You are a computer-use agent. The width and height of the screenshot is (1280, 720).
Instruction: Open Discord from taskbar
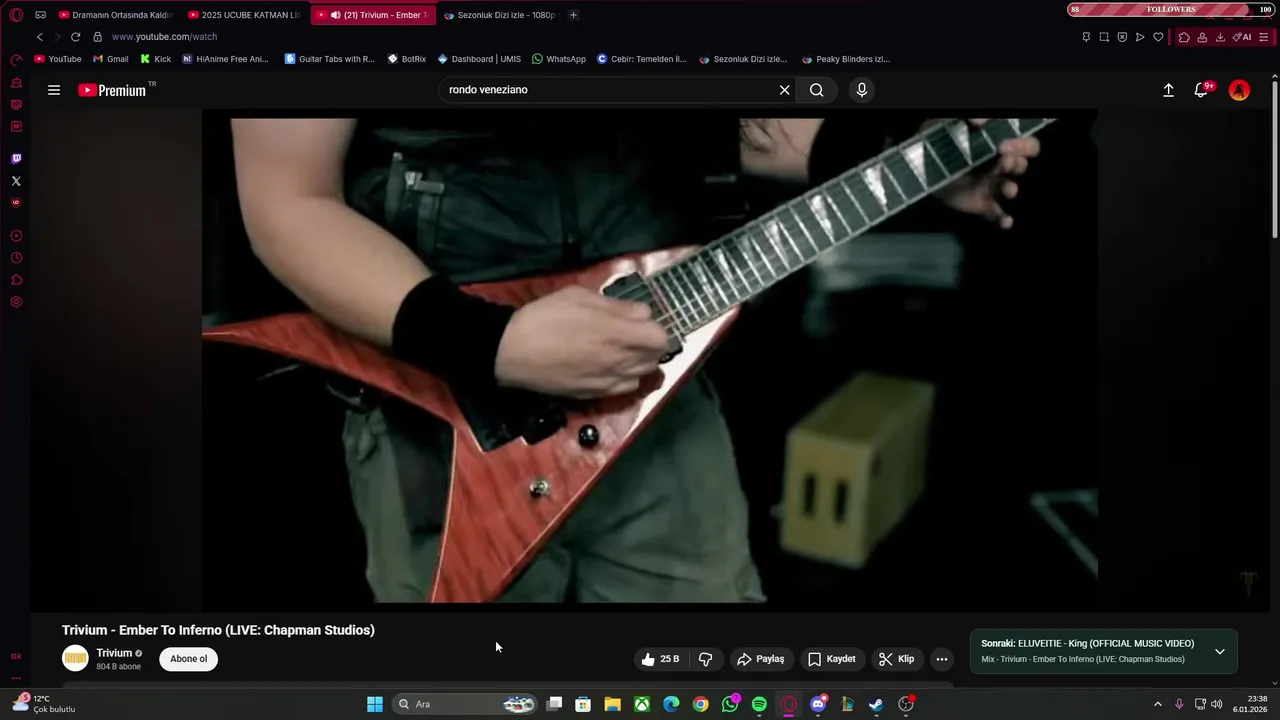tap(818, 704)
